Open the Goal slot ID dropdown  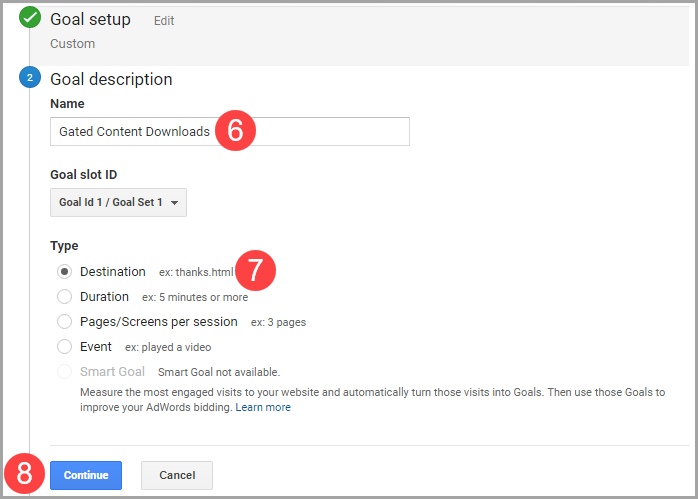click(118, 202)
